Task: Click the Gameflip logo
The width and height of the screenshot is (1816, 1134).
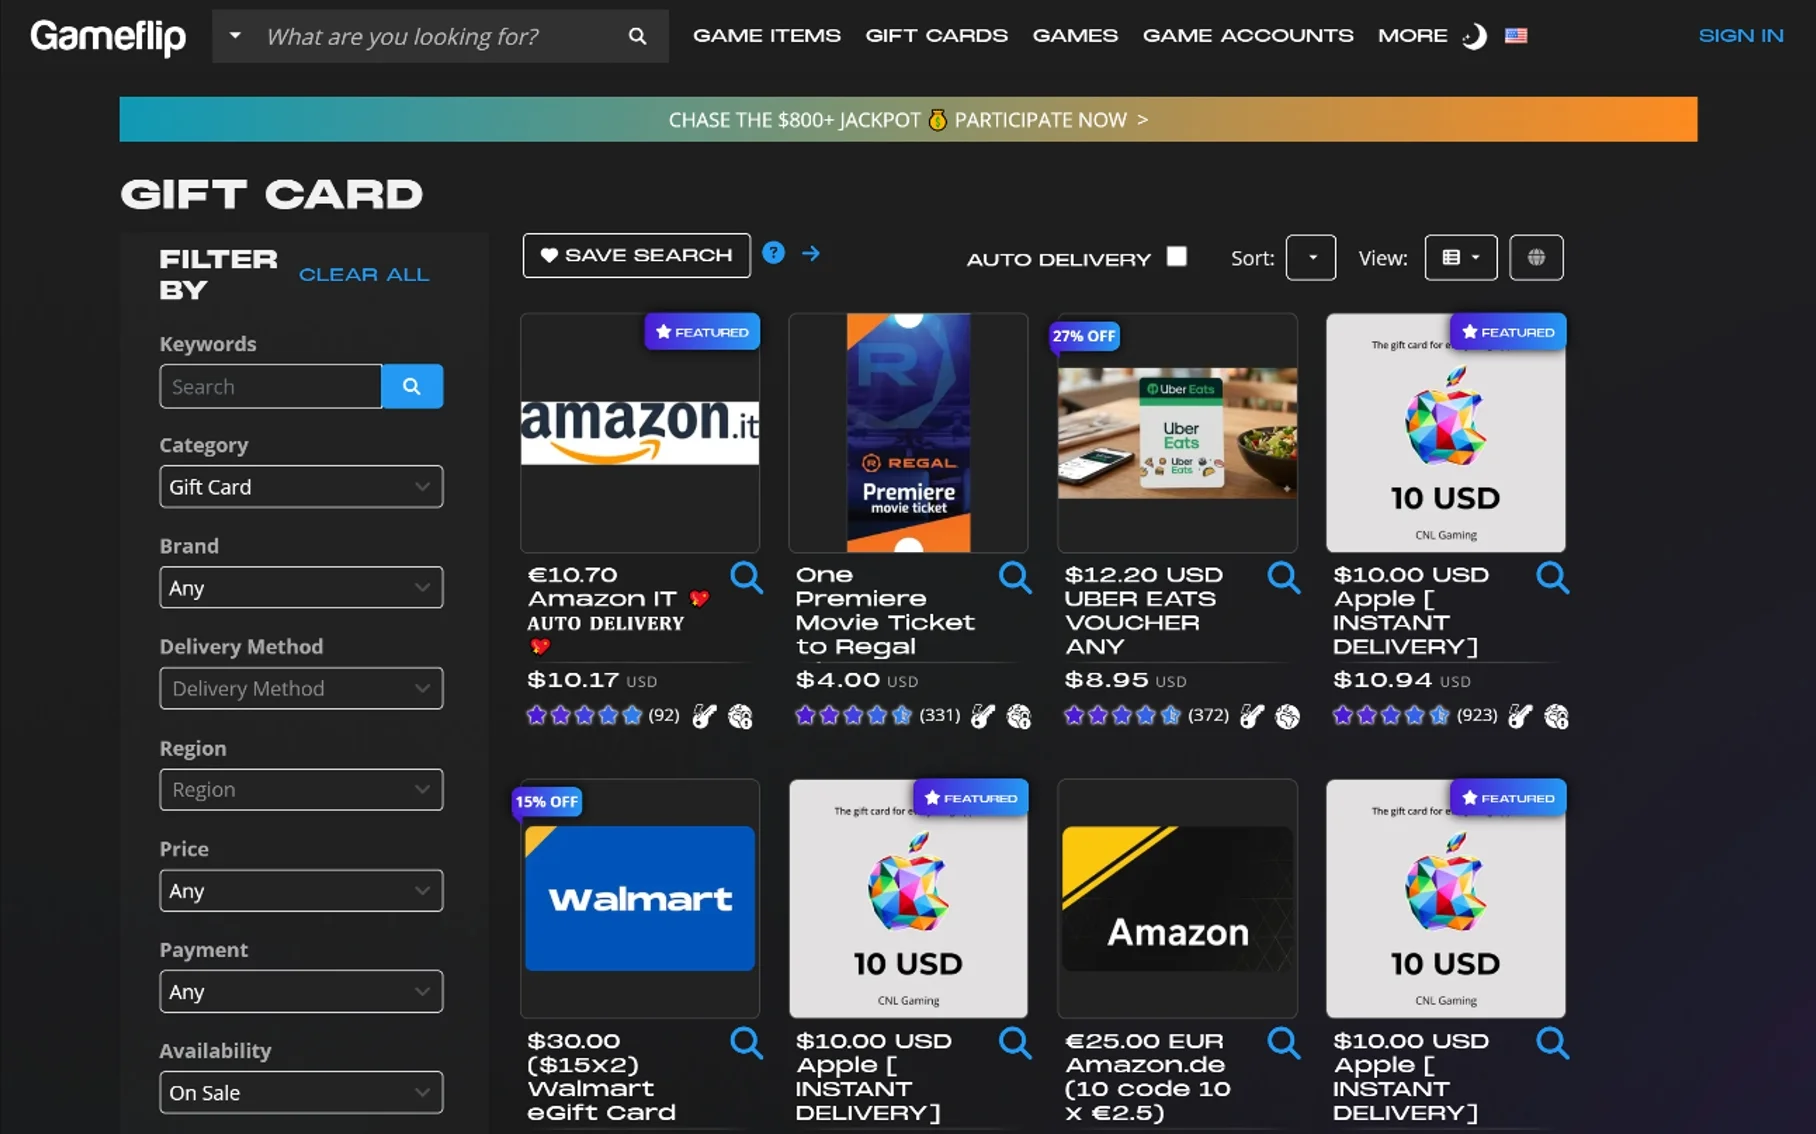Action: click(x=108, y=37)
